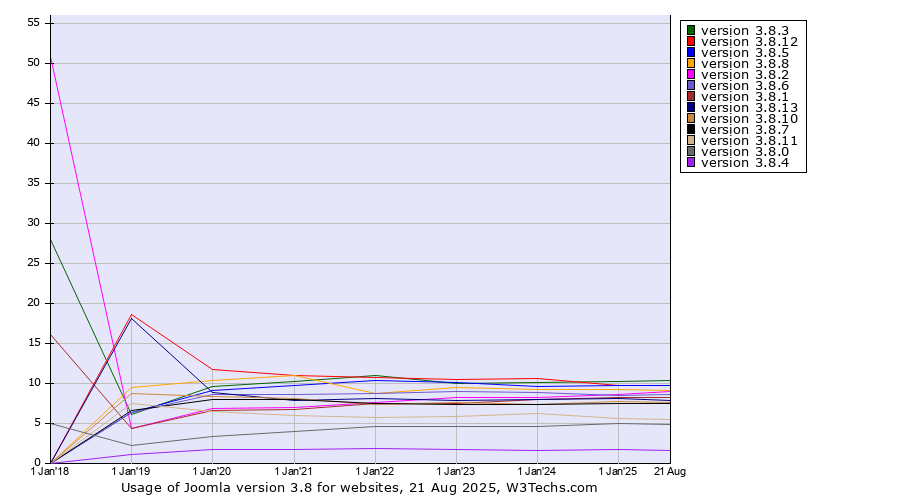
Task: Click y-axis value '5'
Action: [x=37, y=423]
